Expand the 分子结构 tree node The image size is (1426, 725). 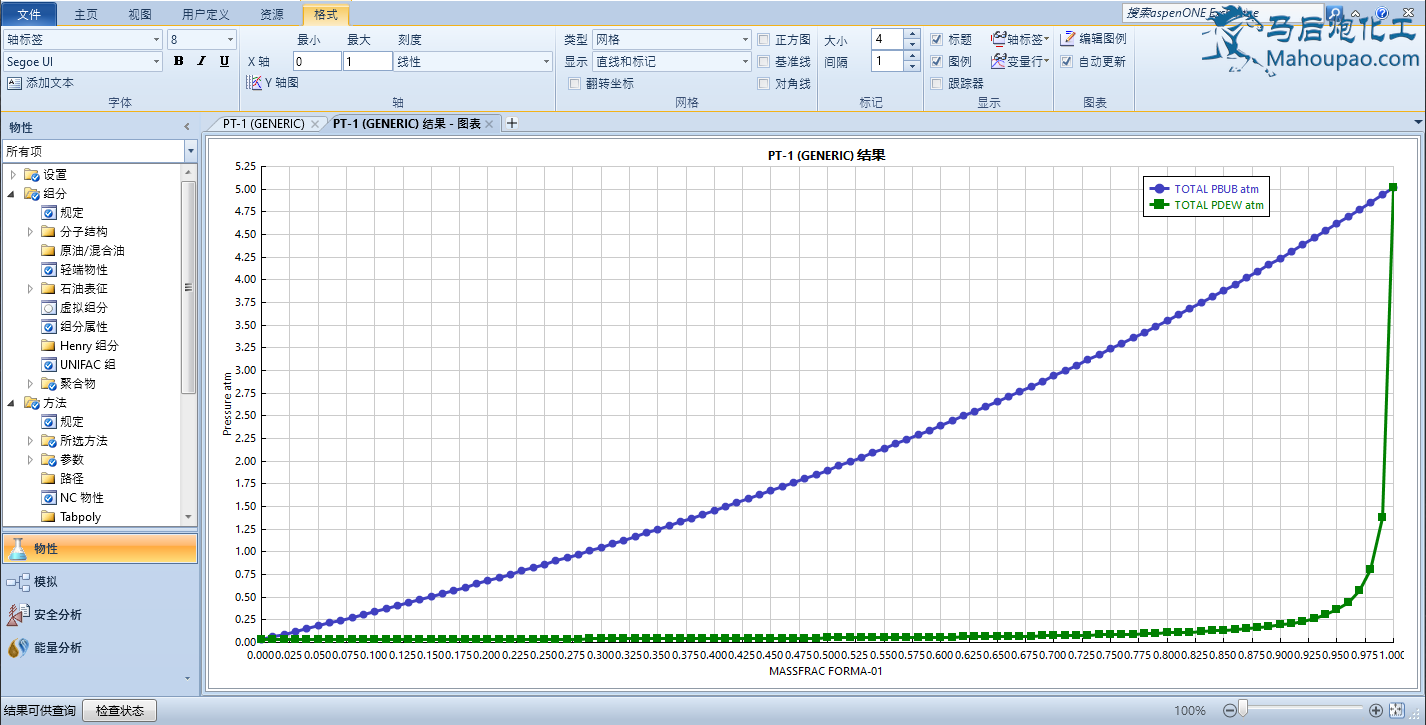tap(31, 232)
